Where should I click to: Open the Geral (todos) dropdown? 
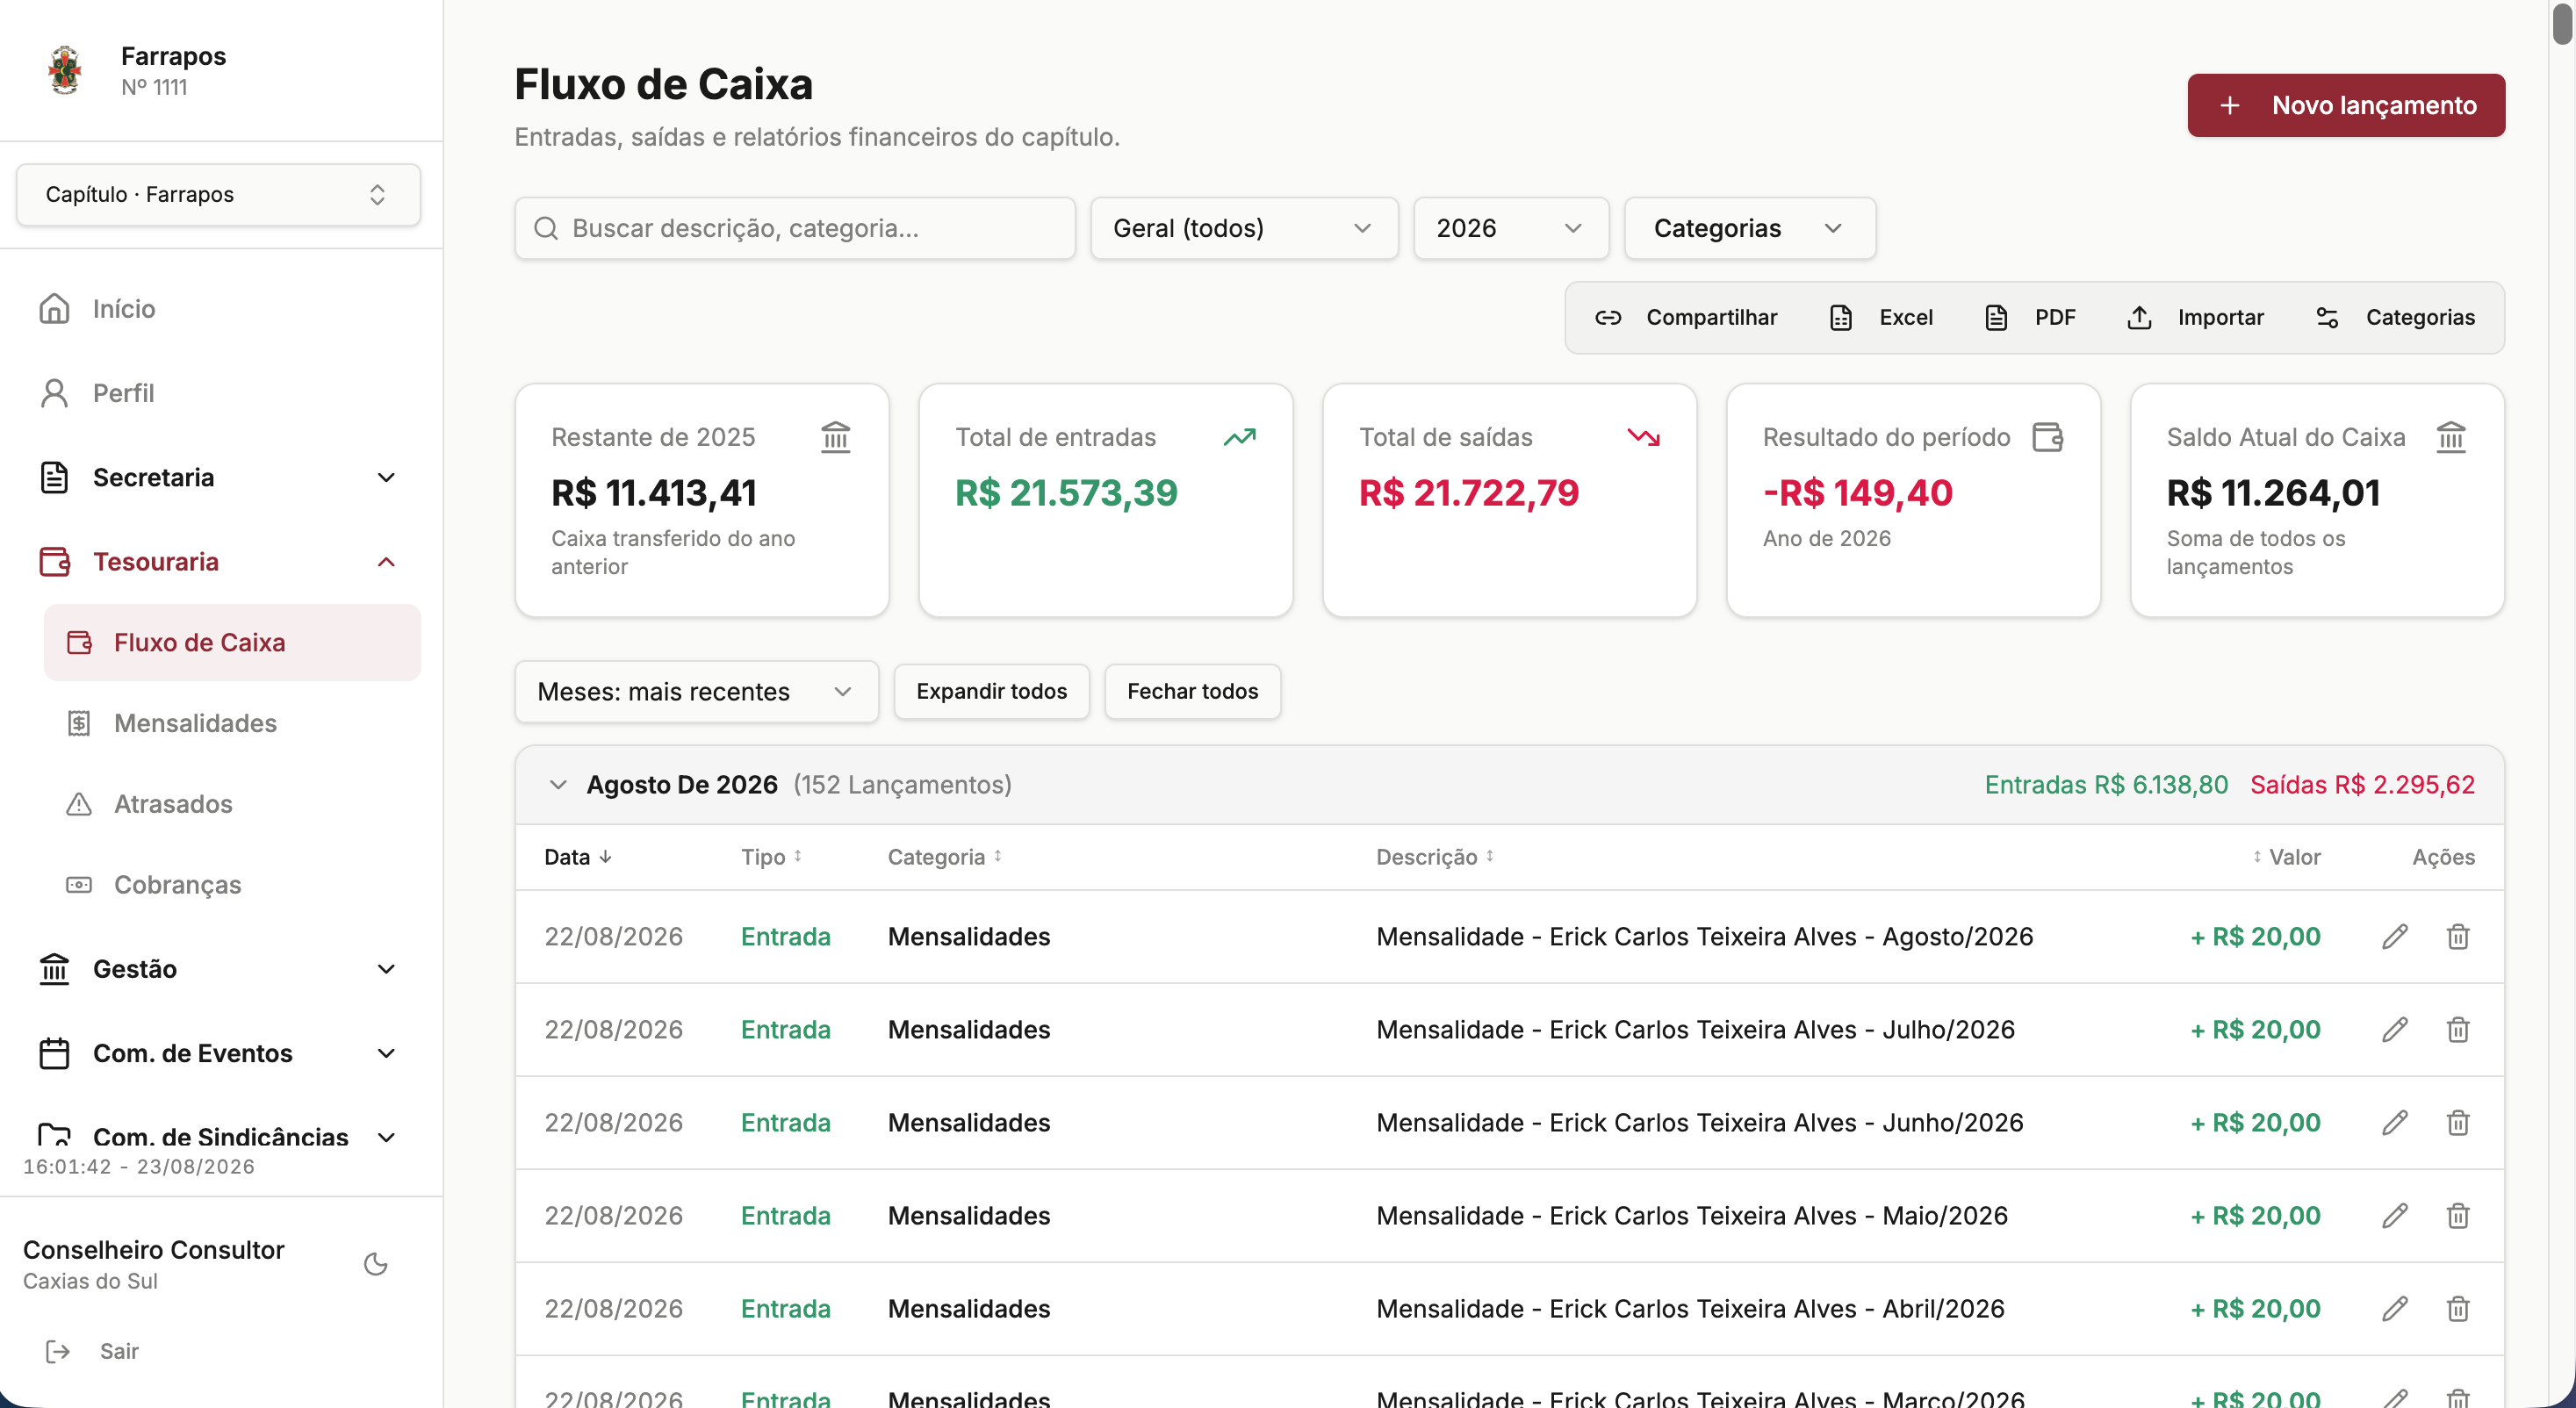(x=1244, y=228)
